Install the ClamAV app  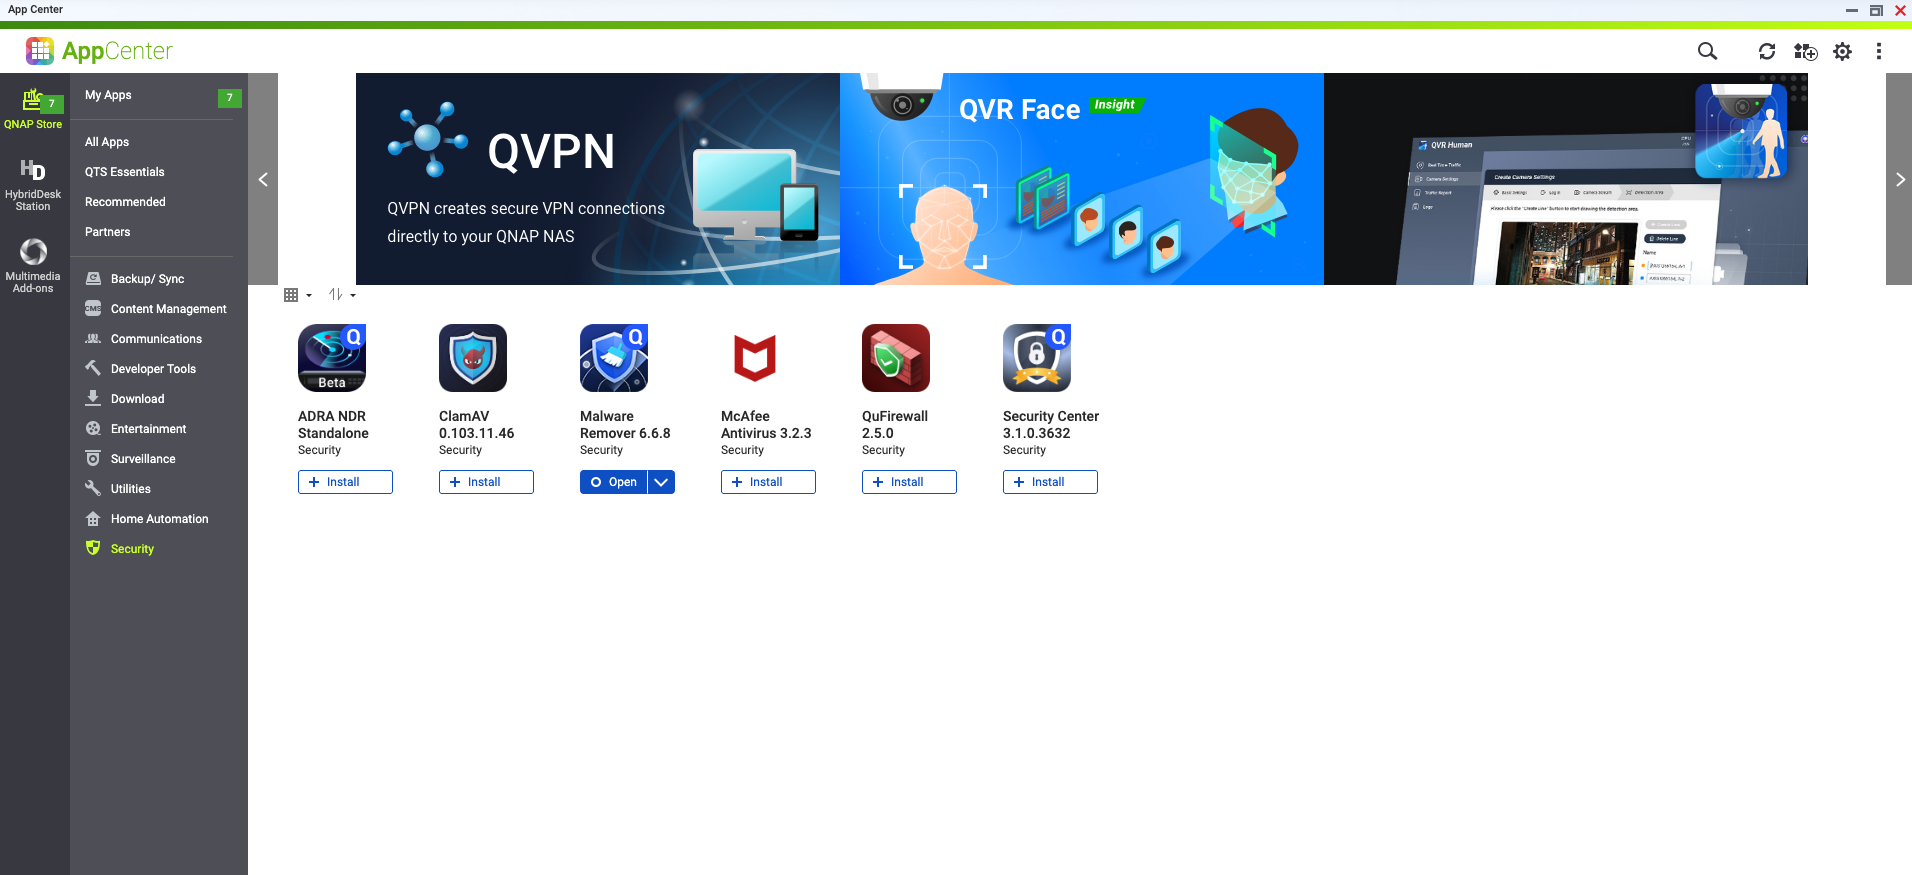(x=486, y=482)
